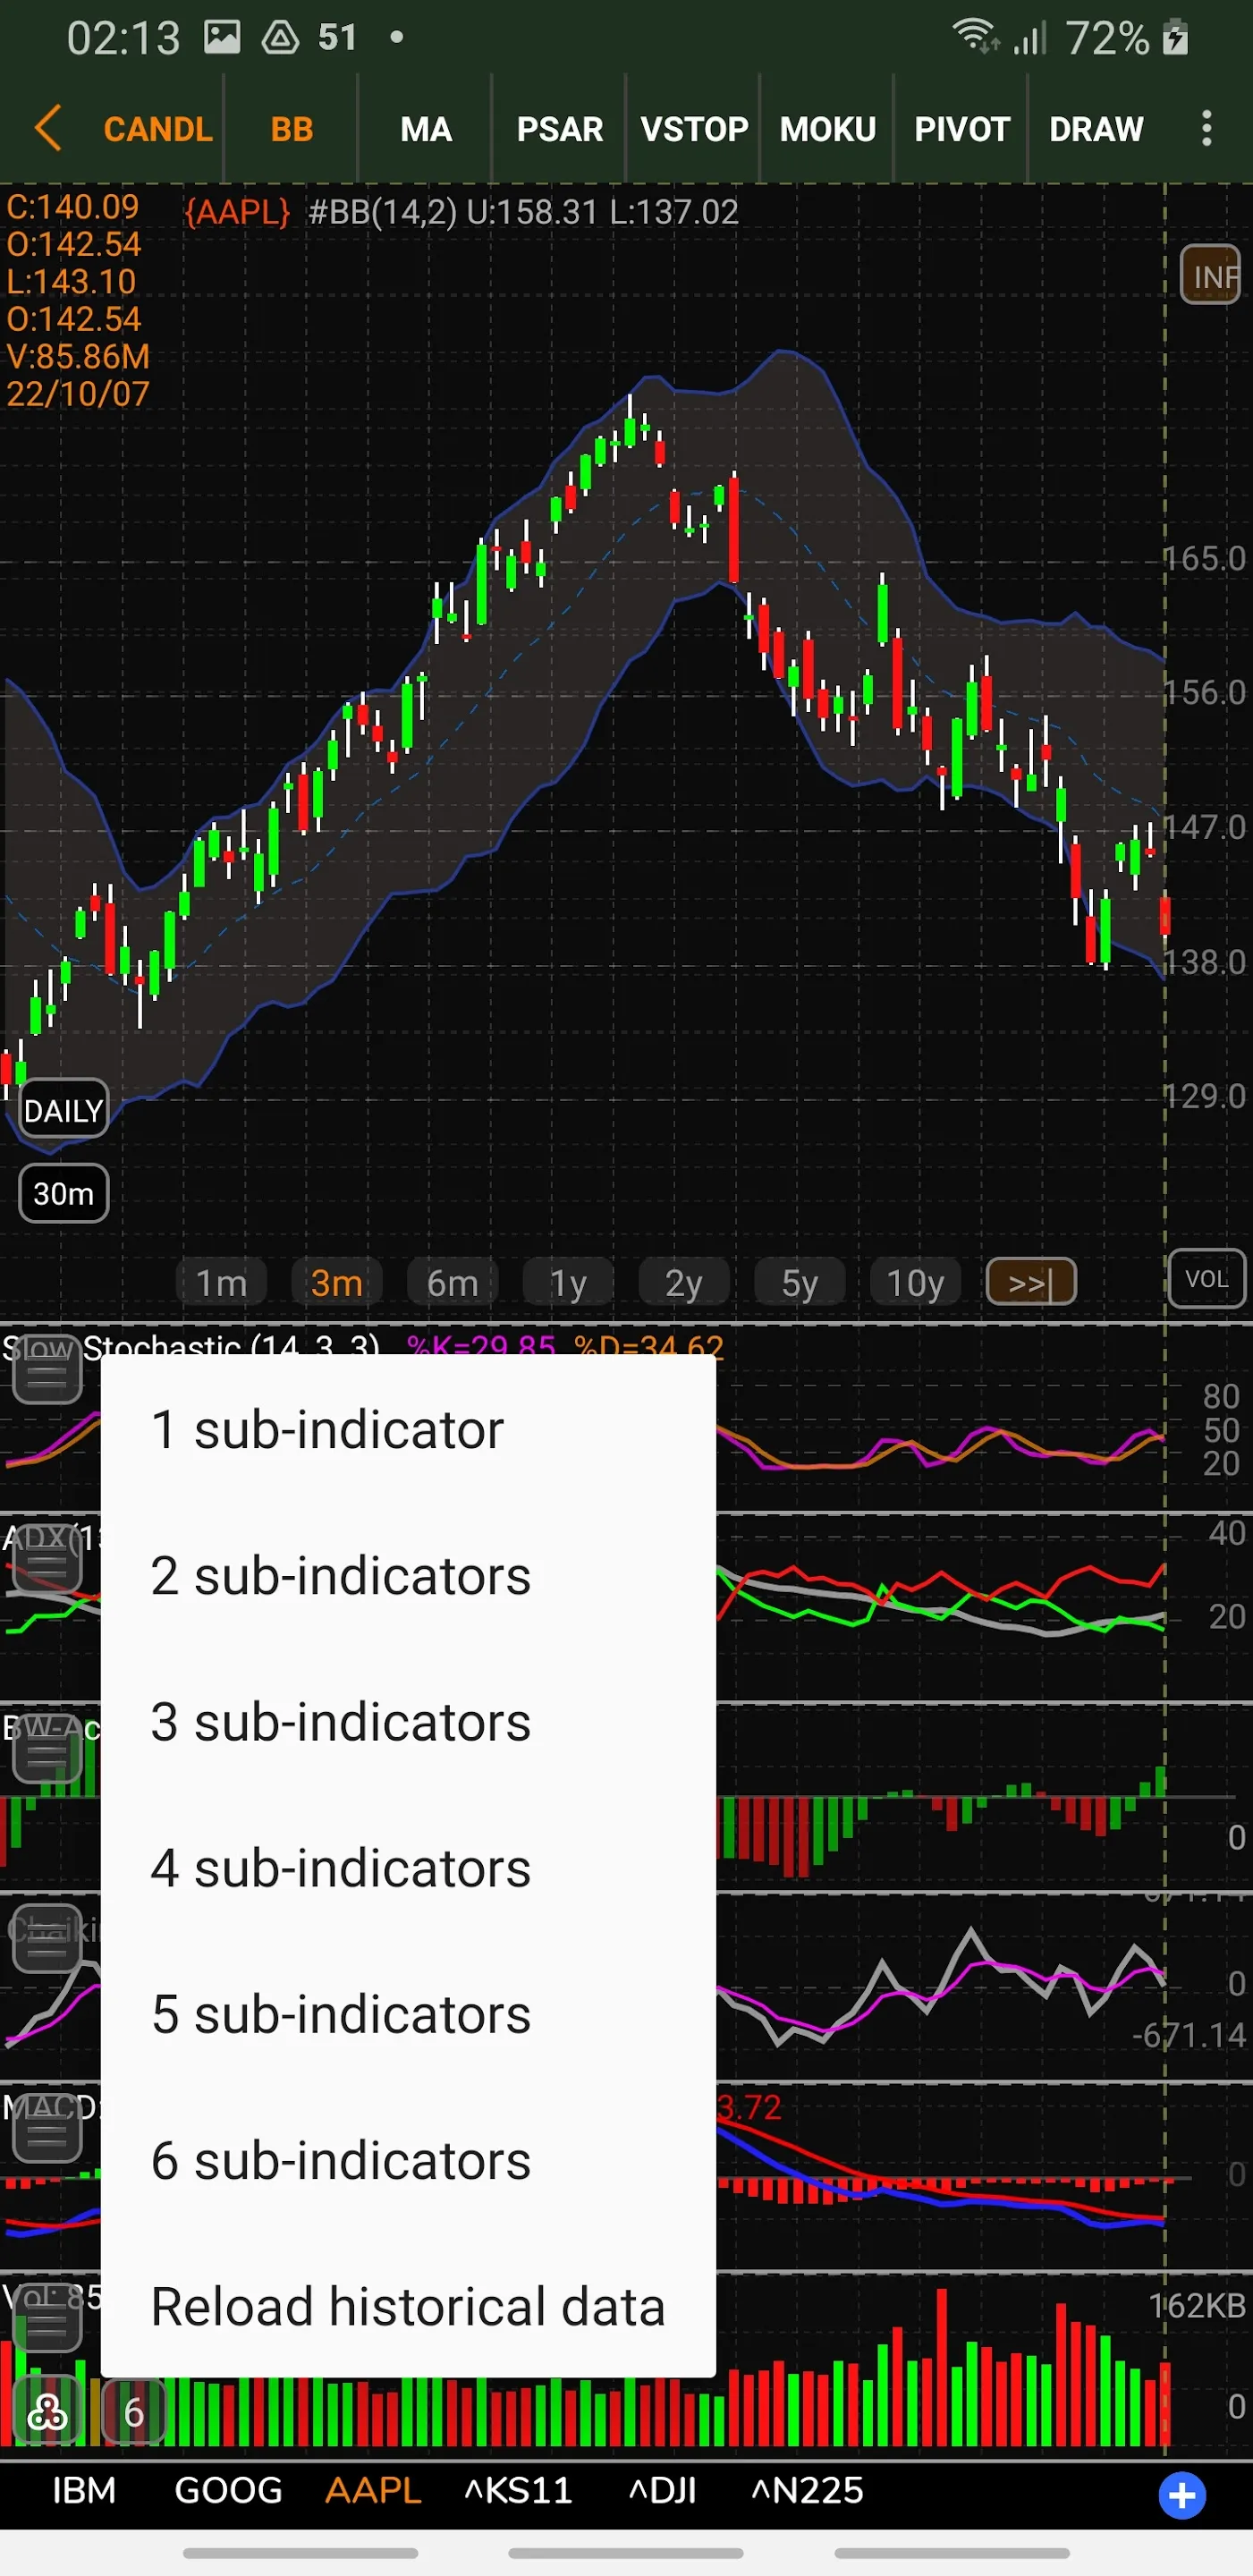Set chart range to 1m
The width and height of the screenshot is (1253, 2576).
click(x=221, y=1282)
